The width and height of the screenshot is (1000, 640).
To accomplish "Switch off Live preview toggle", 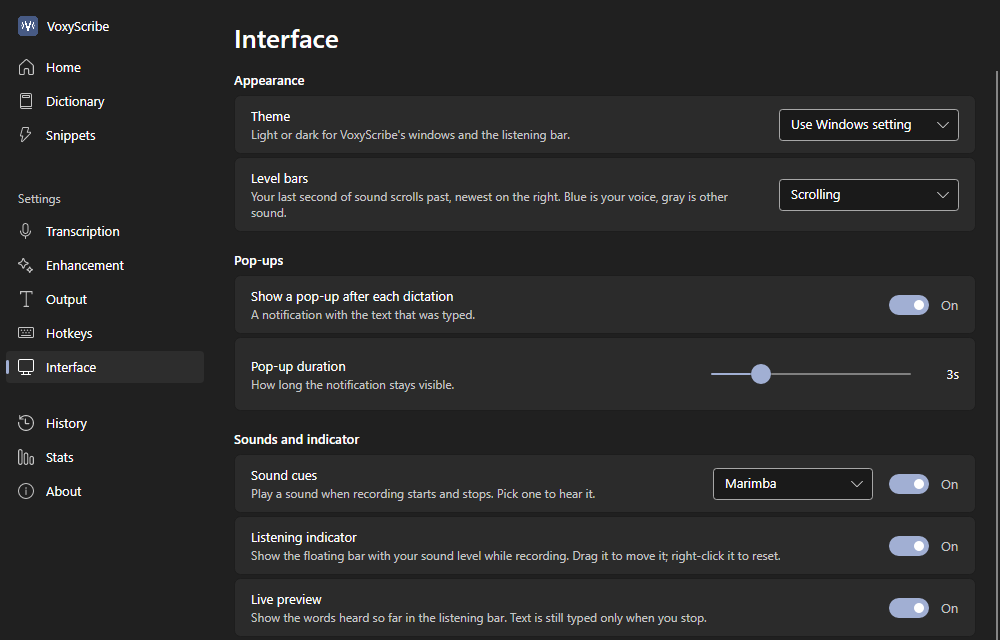I will click(909, 608).
